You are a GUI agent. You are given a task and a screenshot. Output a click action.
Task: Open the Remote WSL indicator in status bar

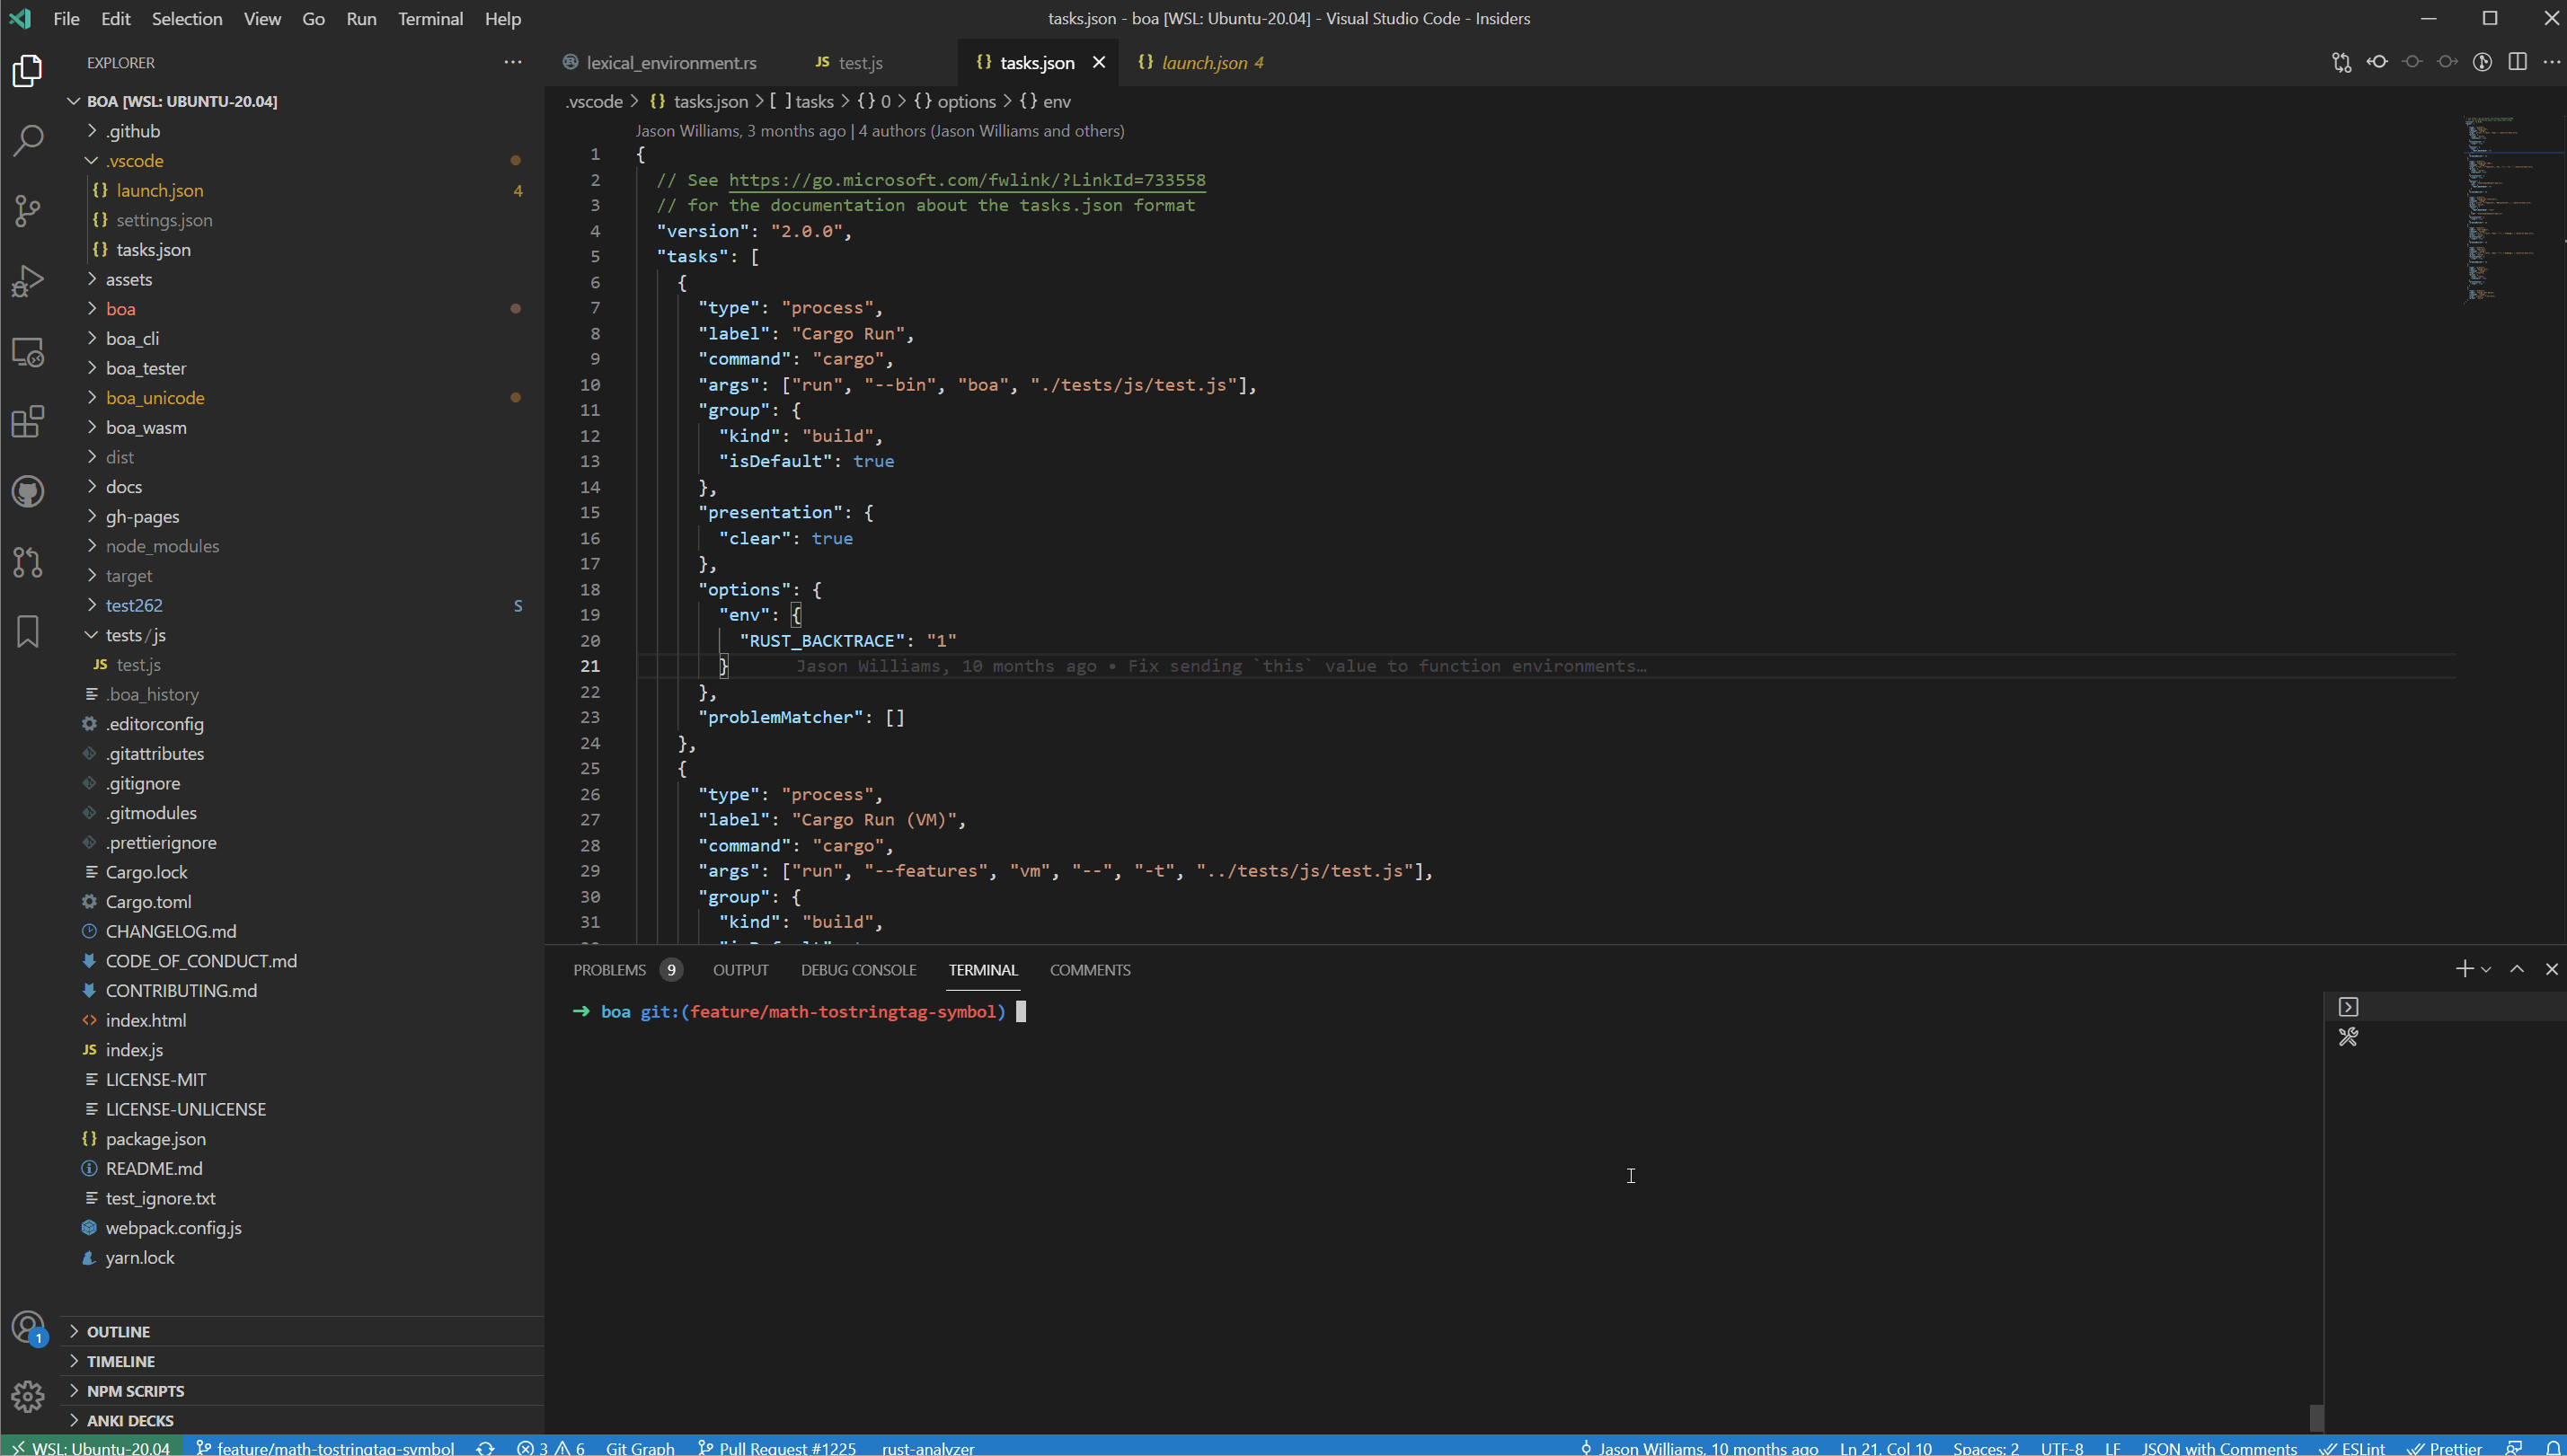[88, 1447]
